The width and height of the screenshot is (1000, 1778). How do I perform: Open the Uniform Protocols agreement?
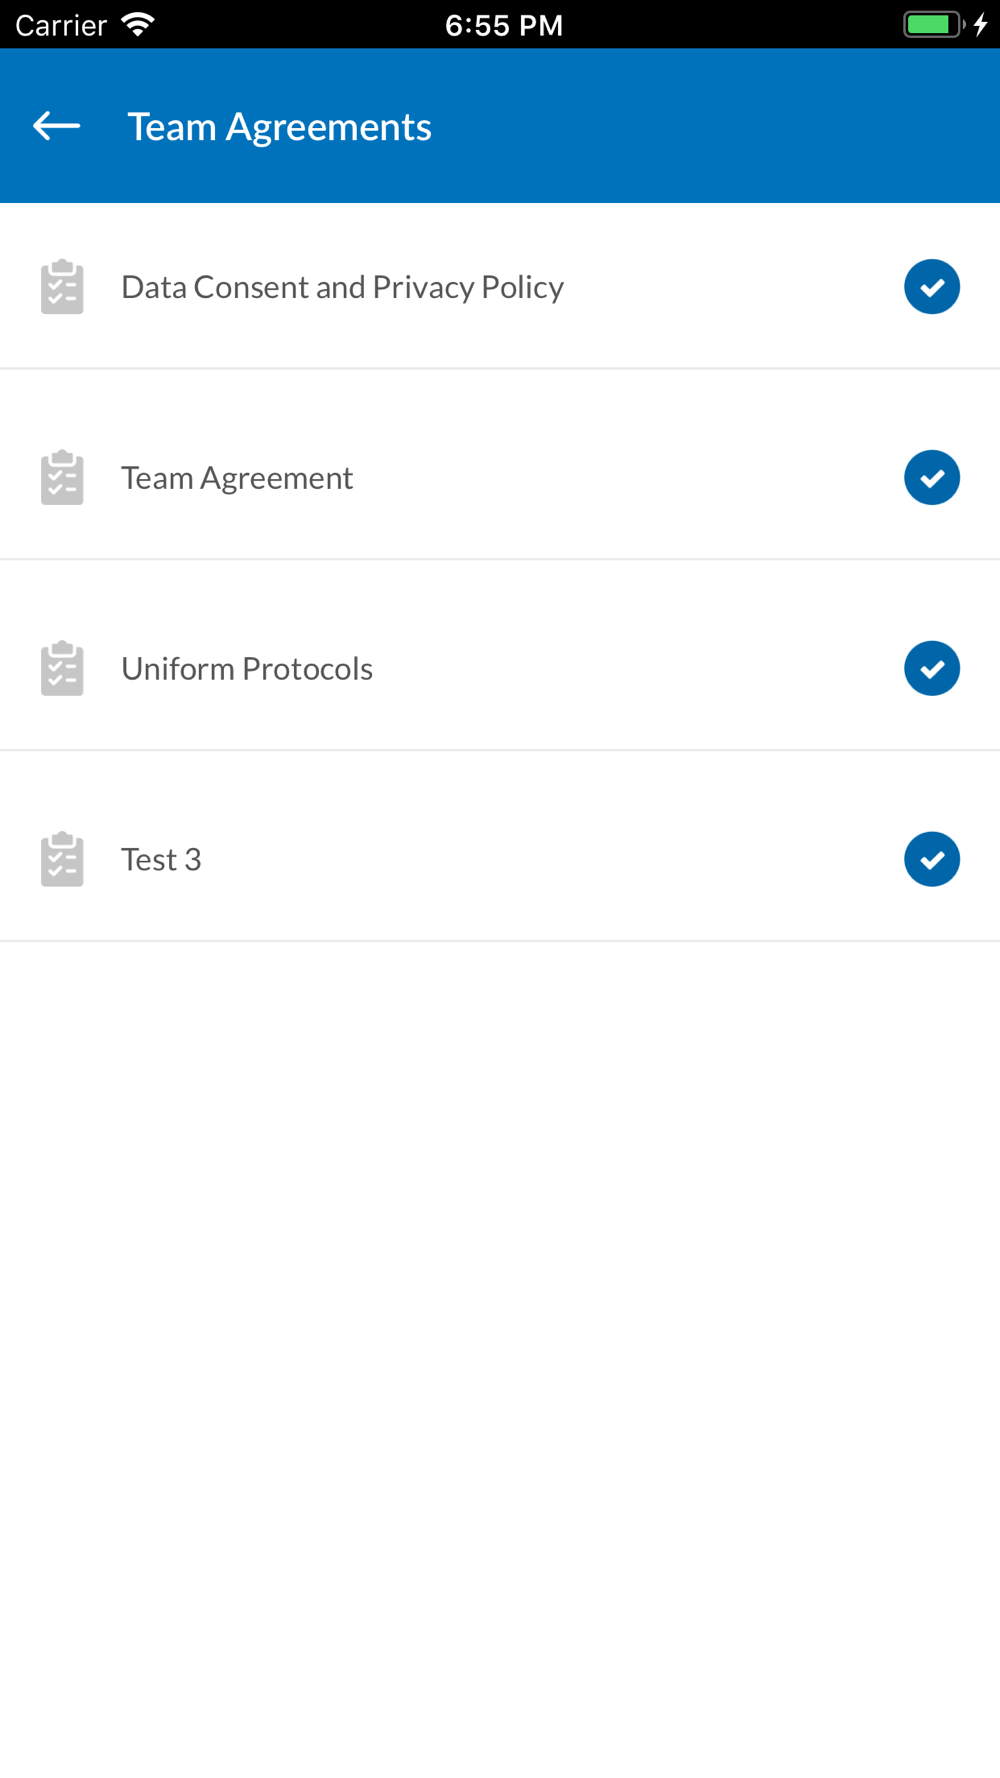click(x=247, y=668)
